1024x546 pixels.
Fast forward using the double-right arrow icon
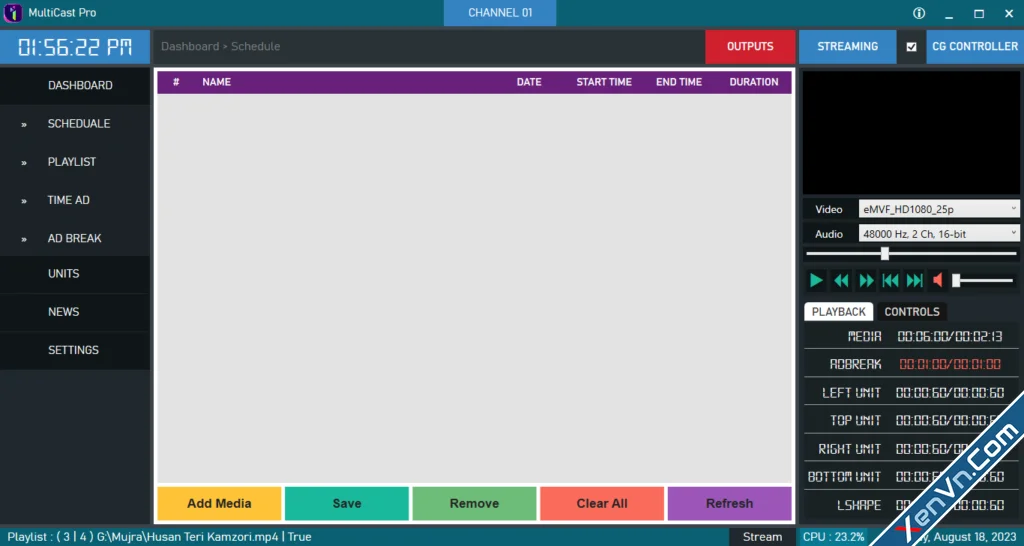tap(866, 281)
